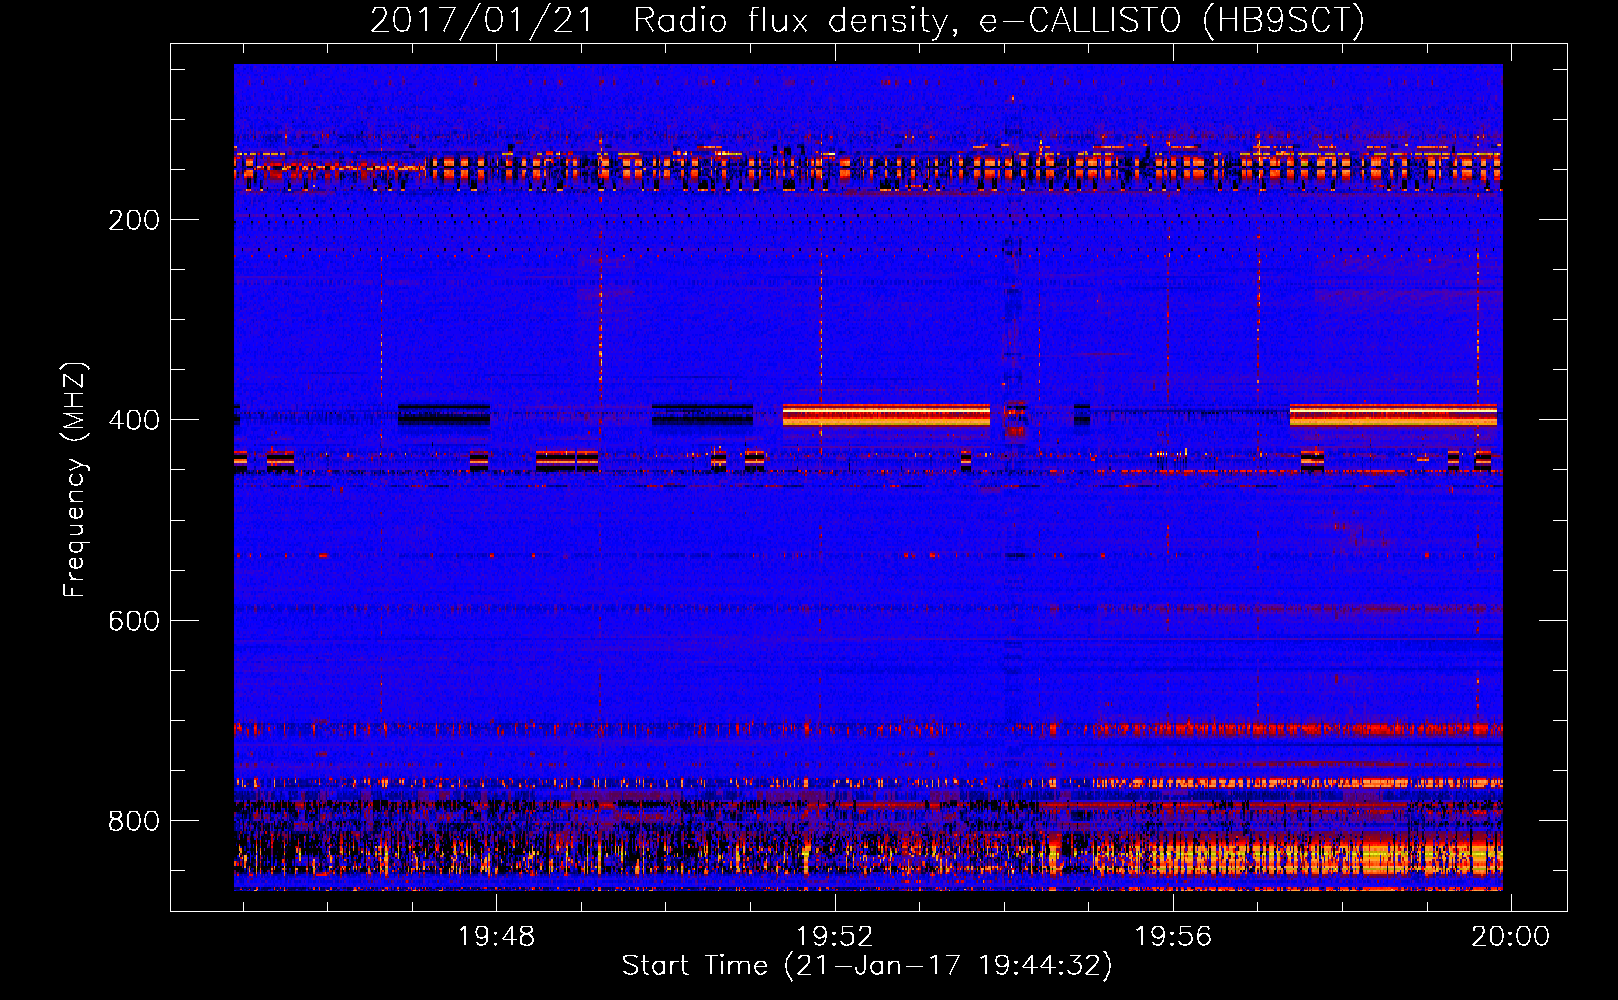The width and height of the screenshot is (1618, 1000).
Task: Click the 'Start Time (21-Jan-17 19:44:32)' x-axis label
Action: [867, 966]
